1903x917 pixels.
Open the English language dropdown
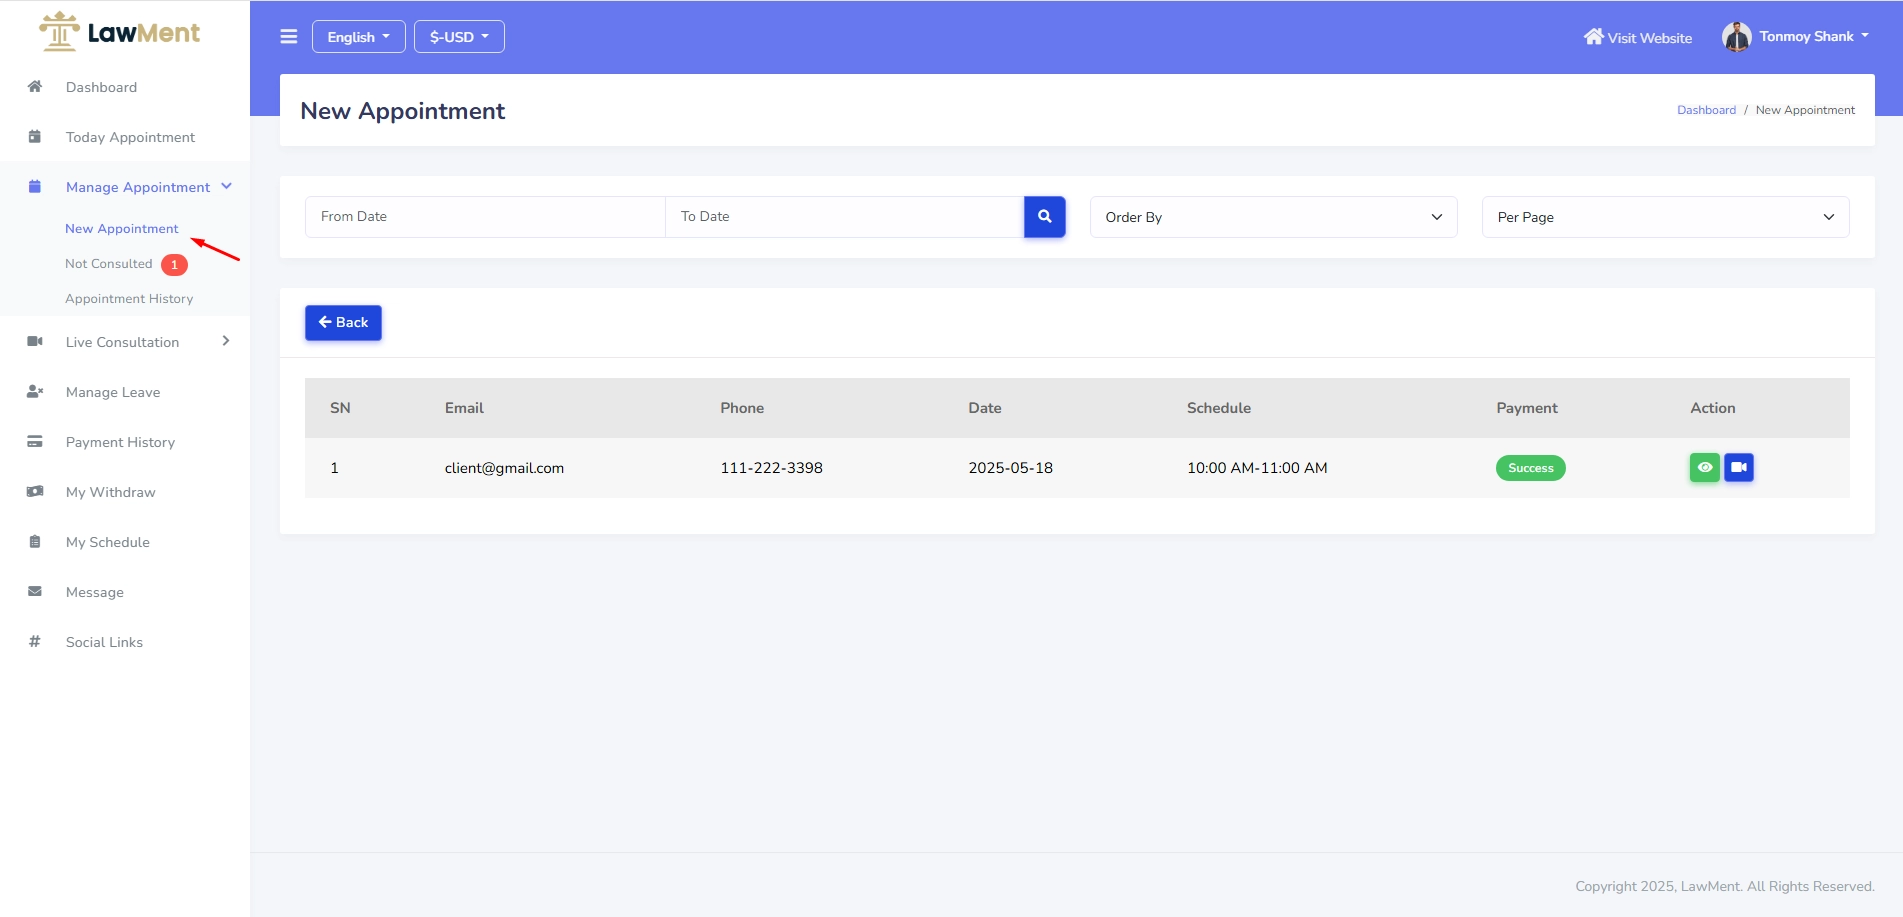[x=359, y=37]
